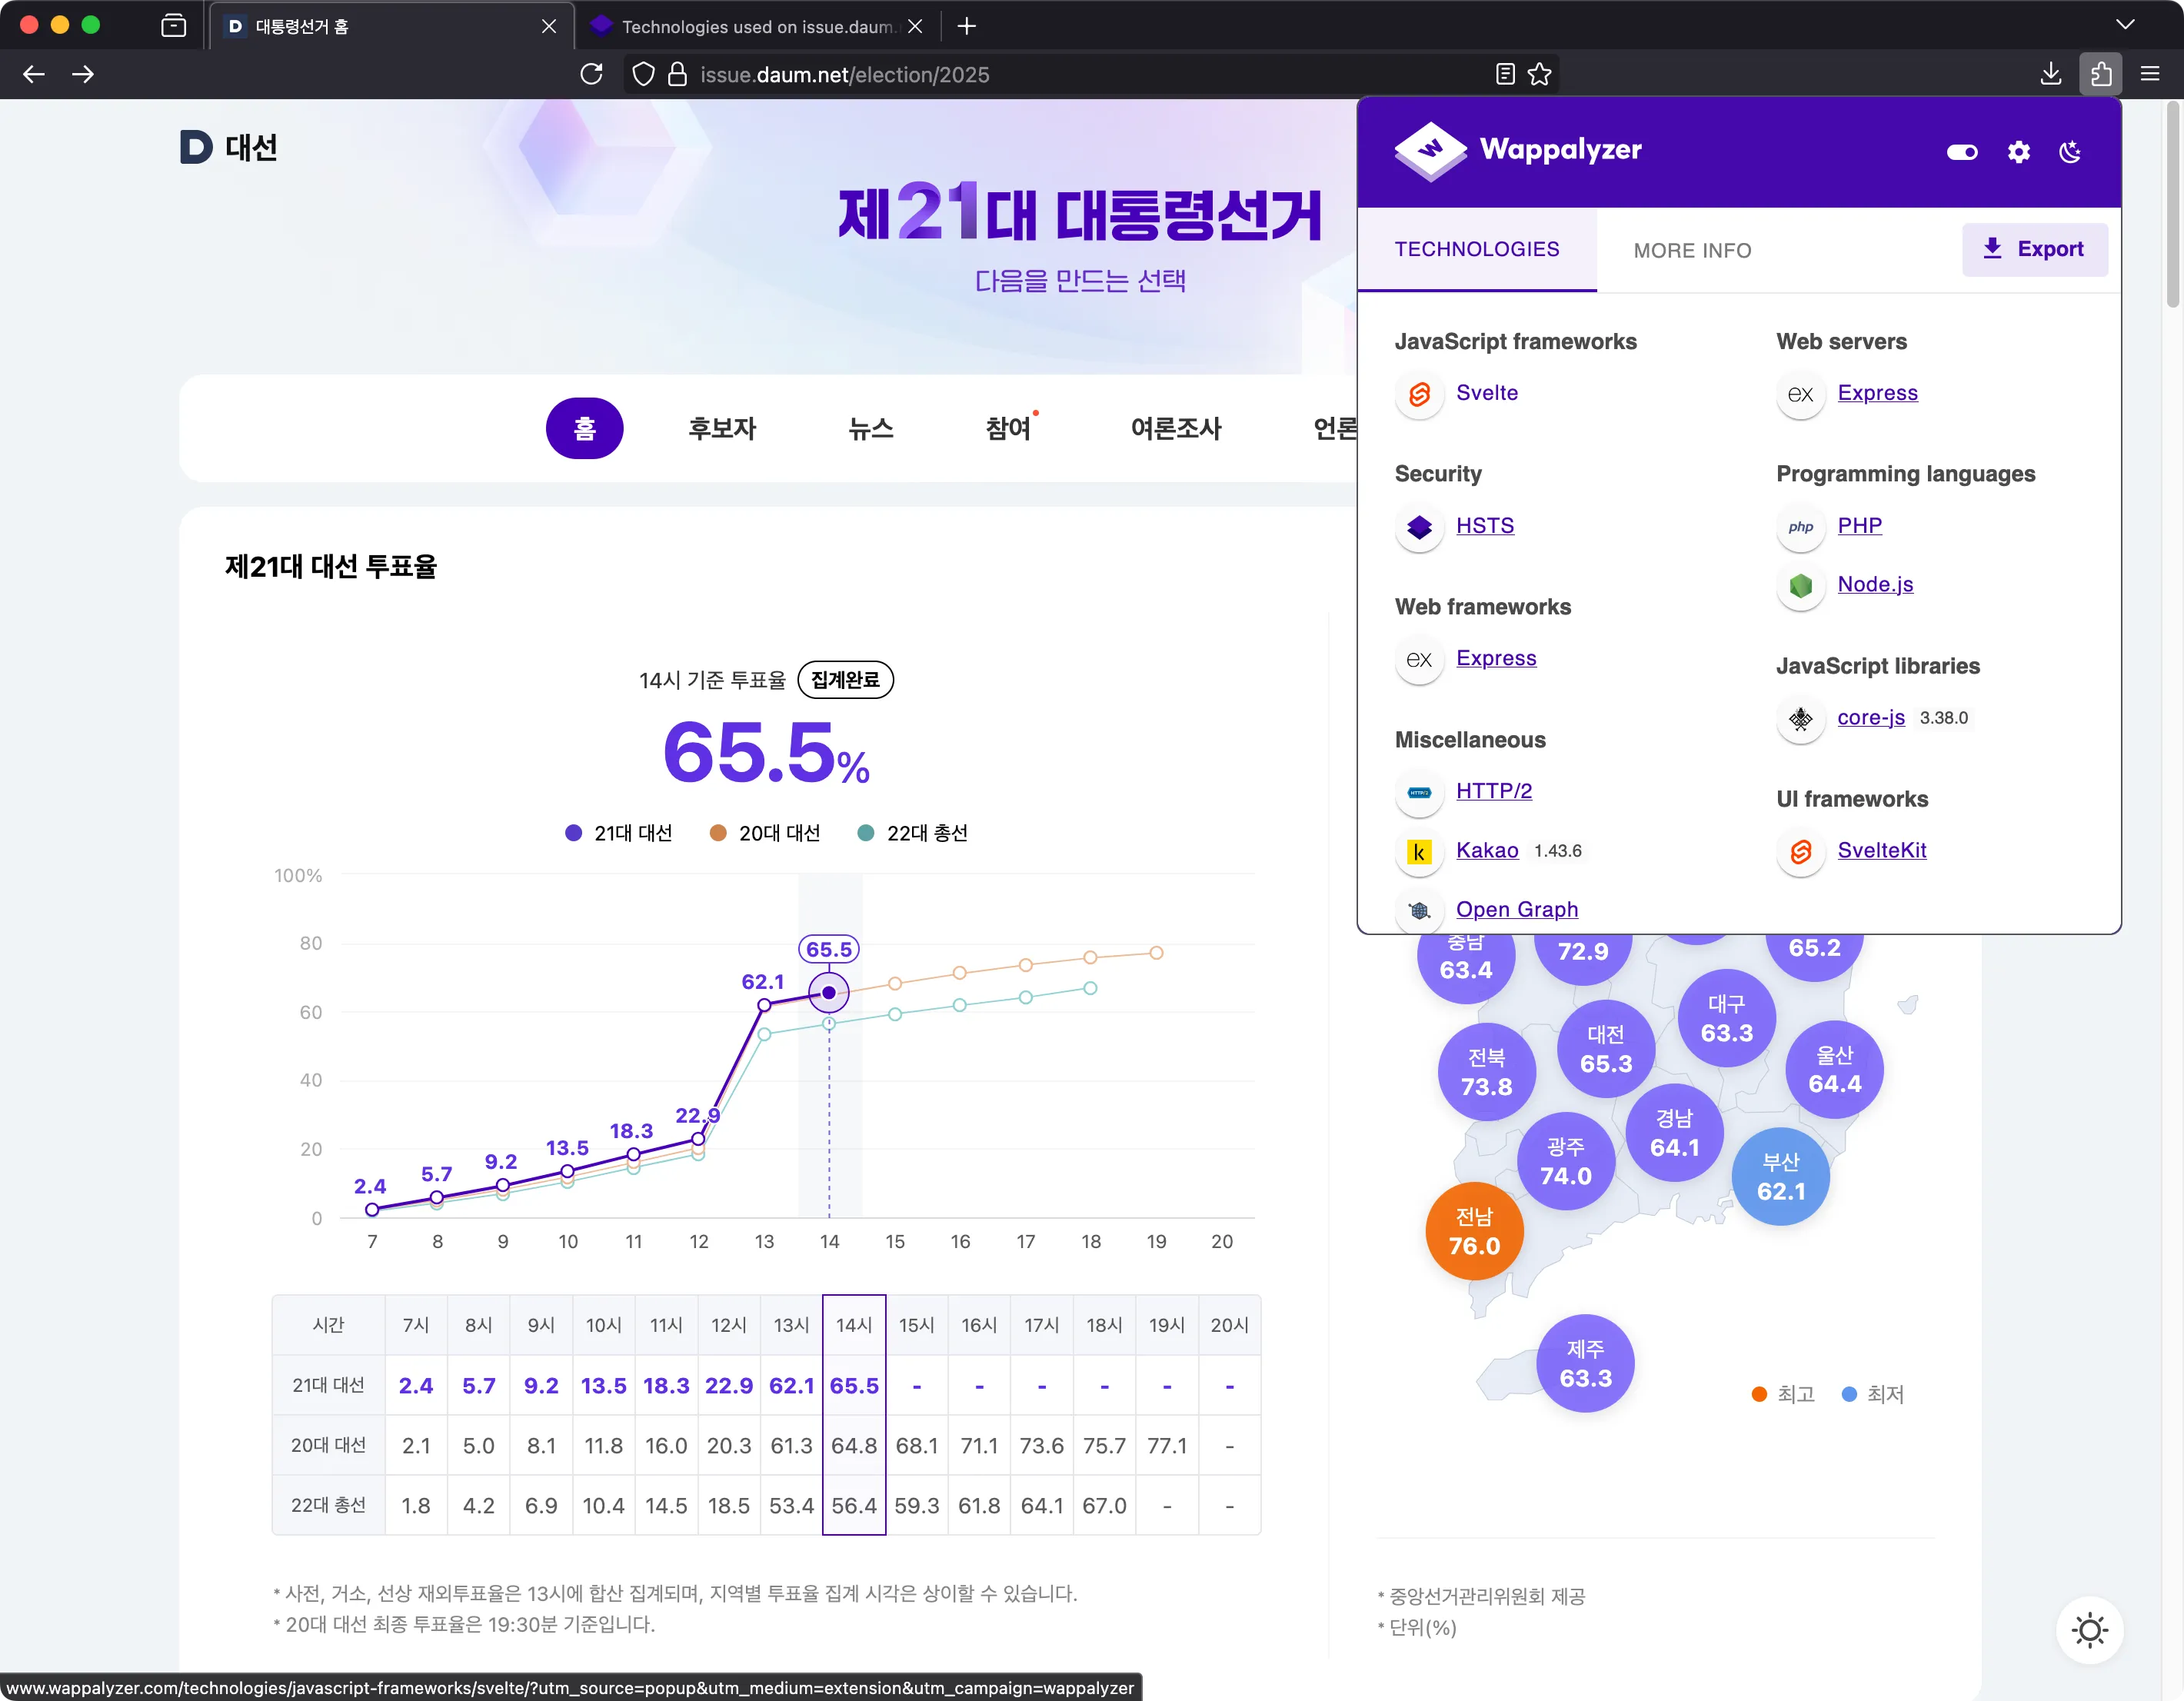Open the 여론조사 navigation tab
The height and width of the screenshot is (1701, 2184).
click(x=1176, y=429)
